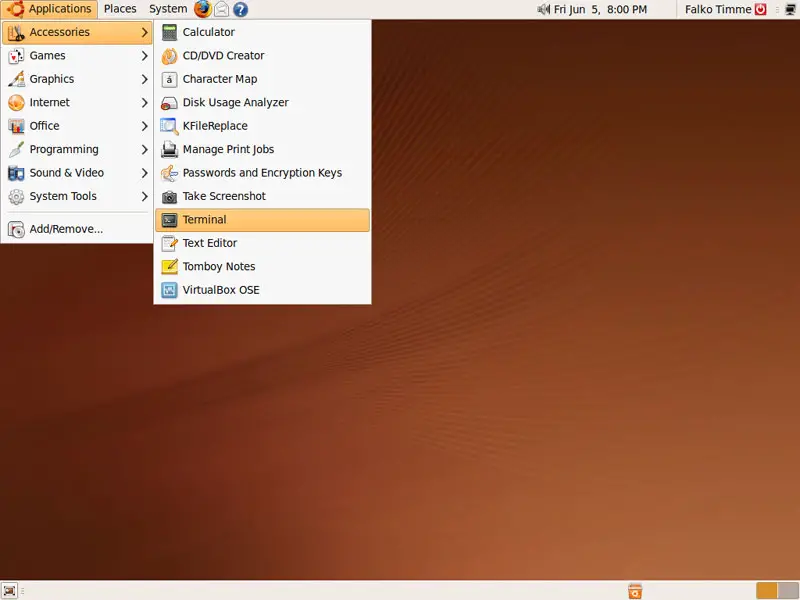Open the network monitor icon in top panel

coord(790,9)
